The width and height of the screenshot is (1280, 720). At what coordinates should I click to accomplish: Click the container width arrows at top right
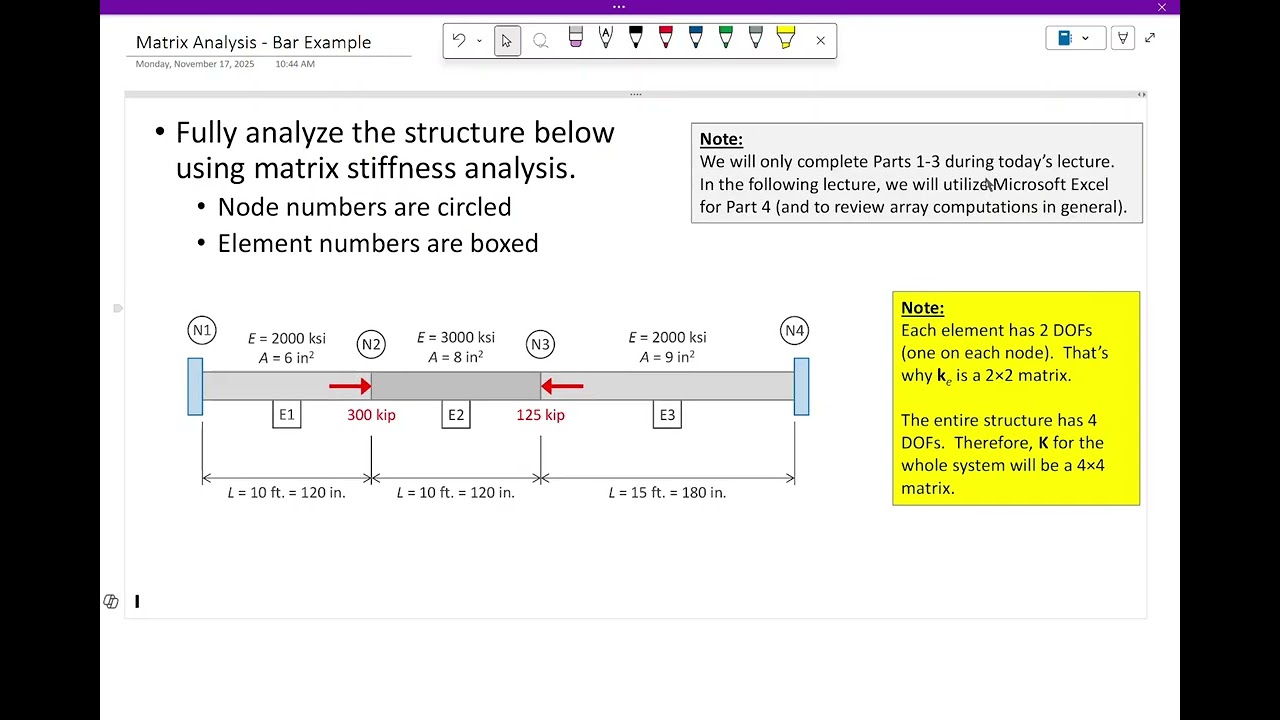pos(1141,94)
